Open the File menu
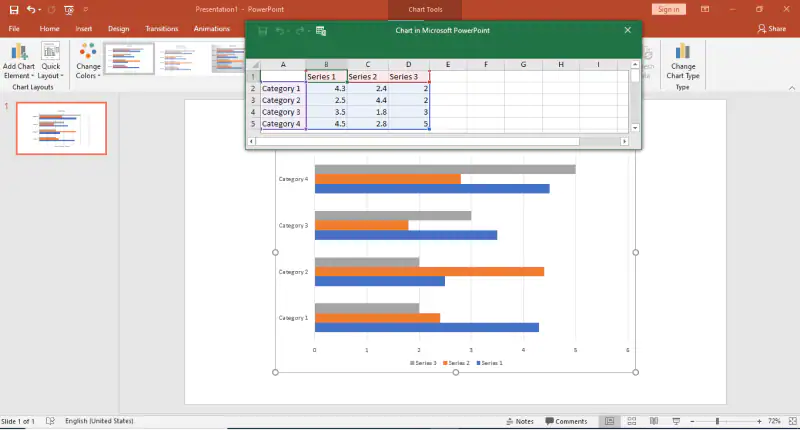The width and height of the screenshot is (800, 430). pyautogui.click(x=14, y=29)
